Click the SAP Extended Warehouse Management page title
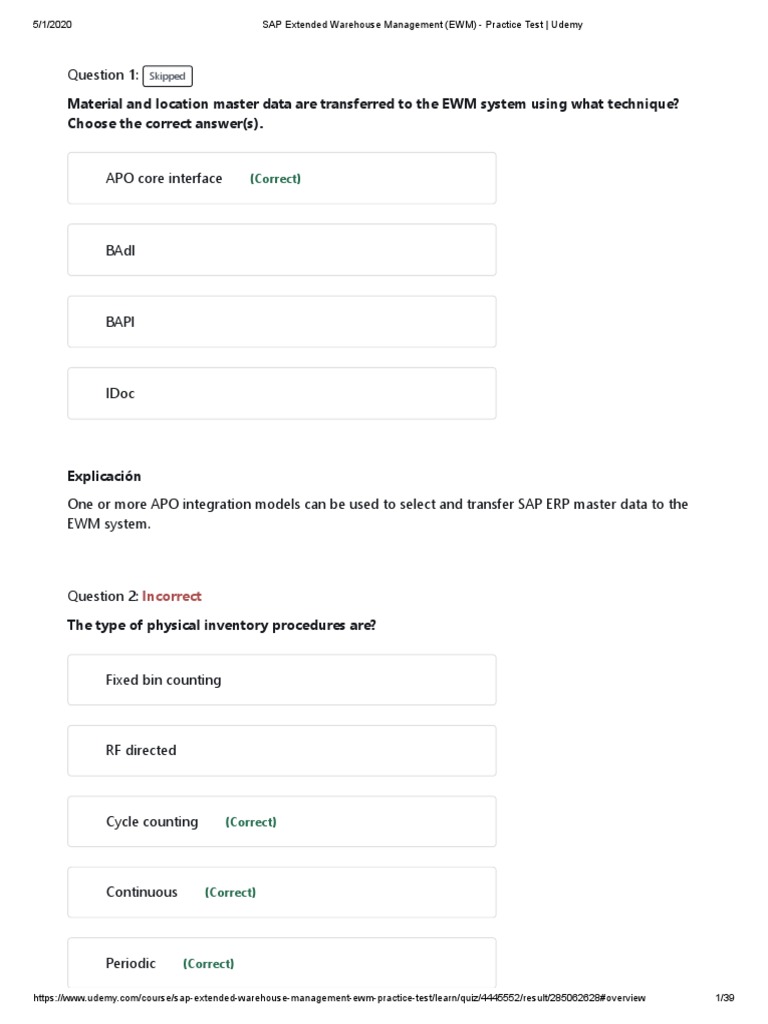 click(414, 24)
